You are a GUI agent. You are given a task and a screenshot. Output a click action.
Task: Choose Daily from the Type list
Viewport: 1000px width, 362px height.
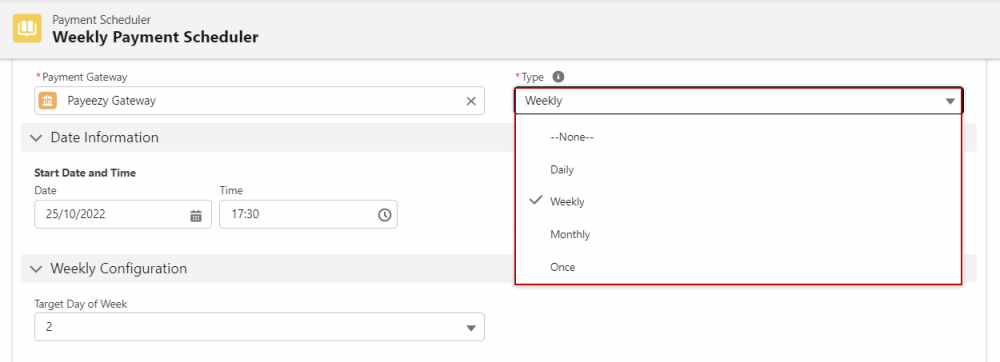(x=739, y=170)
